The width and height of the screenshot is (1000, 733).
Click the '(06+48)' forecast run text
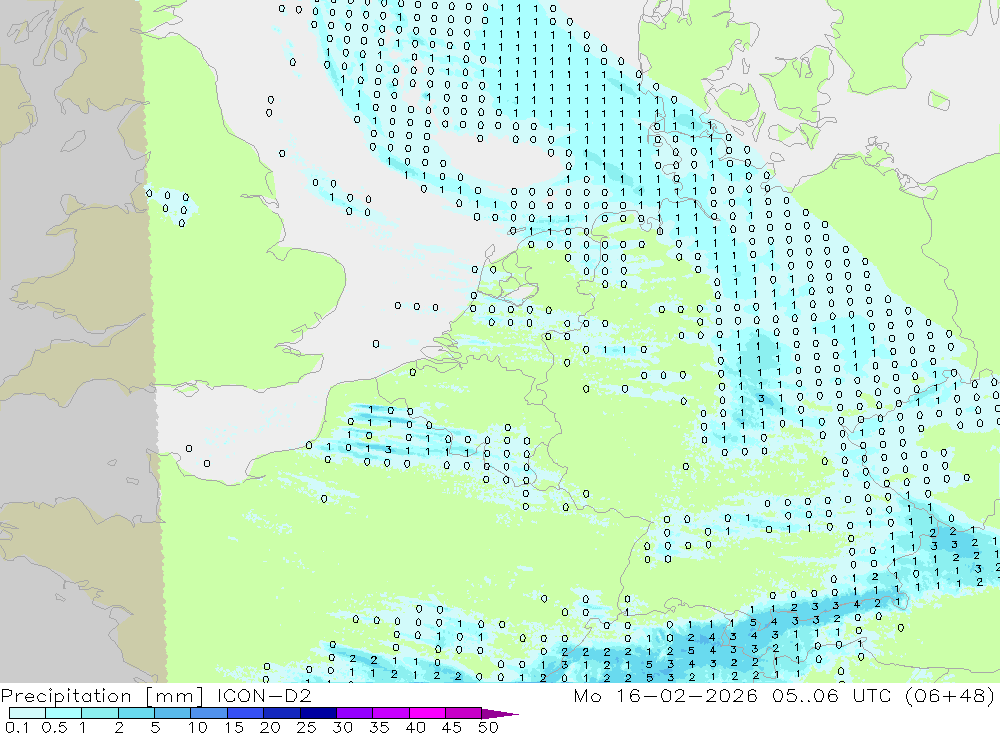(x=950, y=695)
